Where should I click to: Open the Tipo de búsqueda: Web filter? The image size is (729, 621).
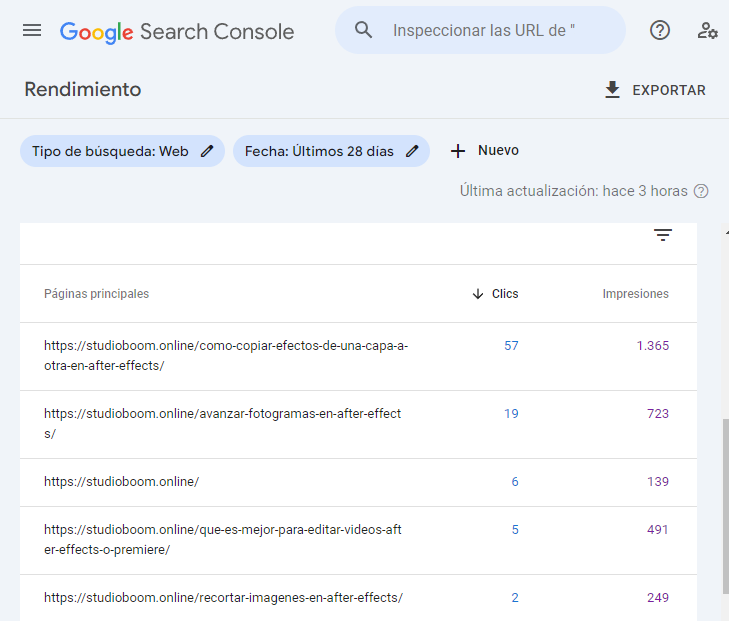coord(110,151)
